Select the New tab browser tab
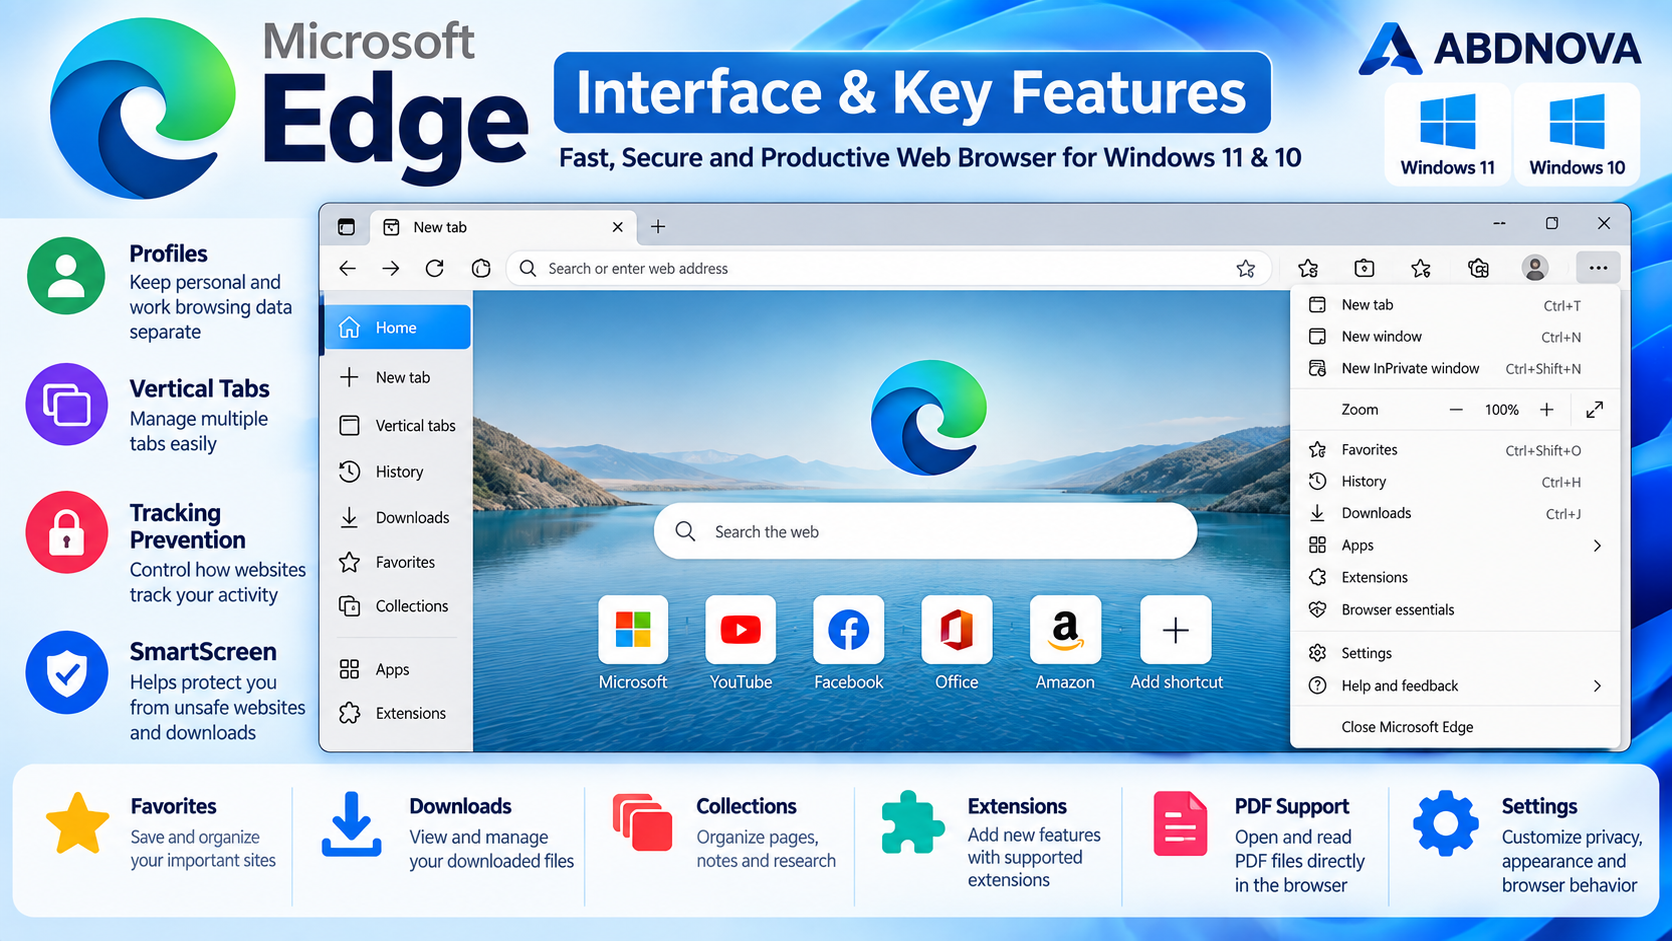This screenshot has height=941, width=1672. pyautogui.click(x=504, y=227)
